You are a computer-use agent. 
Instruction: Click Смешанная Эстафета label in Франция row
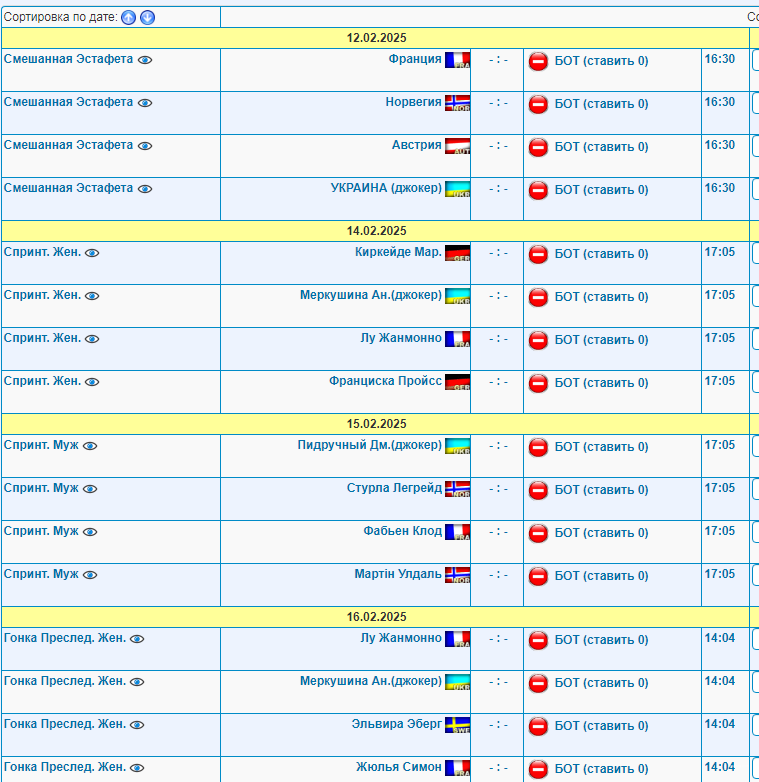tap(68, 59)
